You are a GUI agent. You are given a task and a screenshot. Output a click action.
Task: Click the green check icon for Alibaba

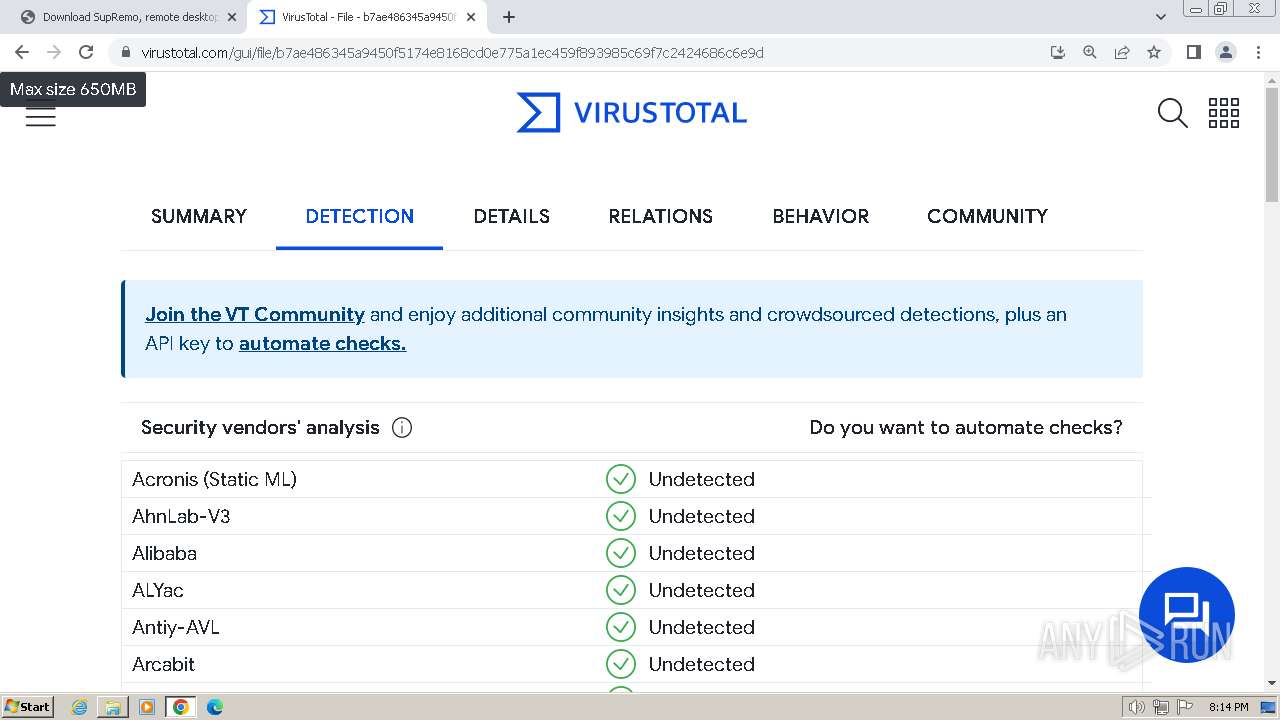621,553
